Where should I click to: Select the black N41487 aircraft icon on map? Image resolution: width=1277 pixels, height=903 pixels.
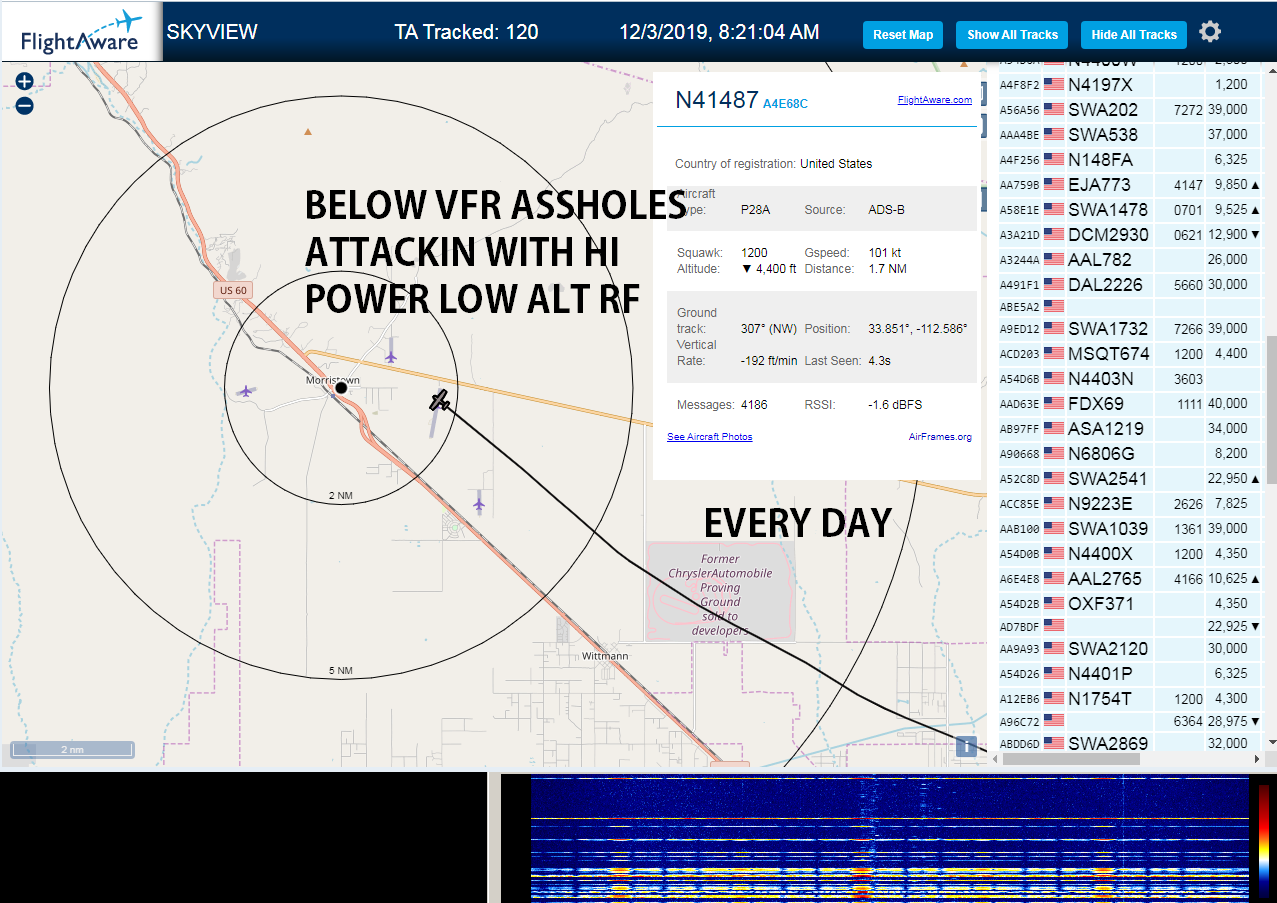439,401
